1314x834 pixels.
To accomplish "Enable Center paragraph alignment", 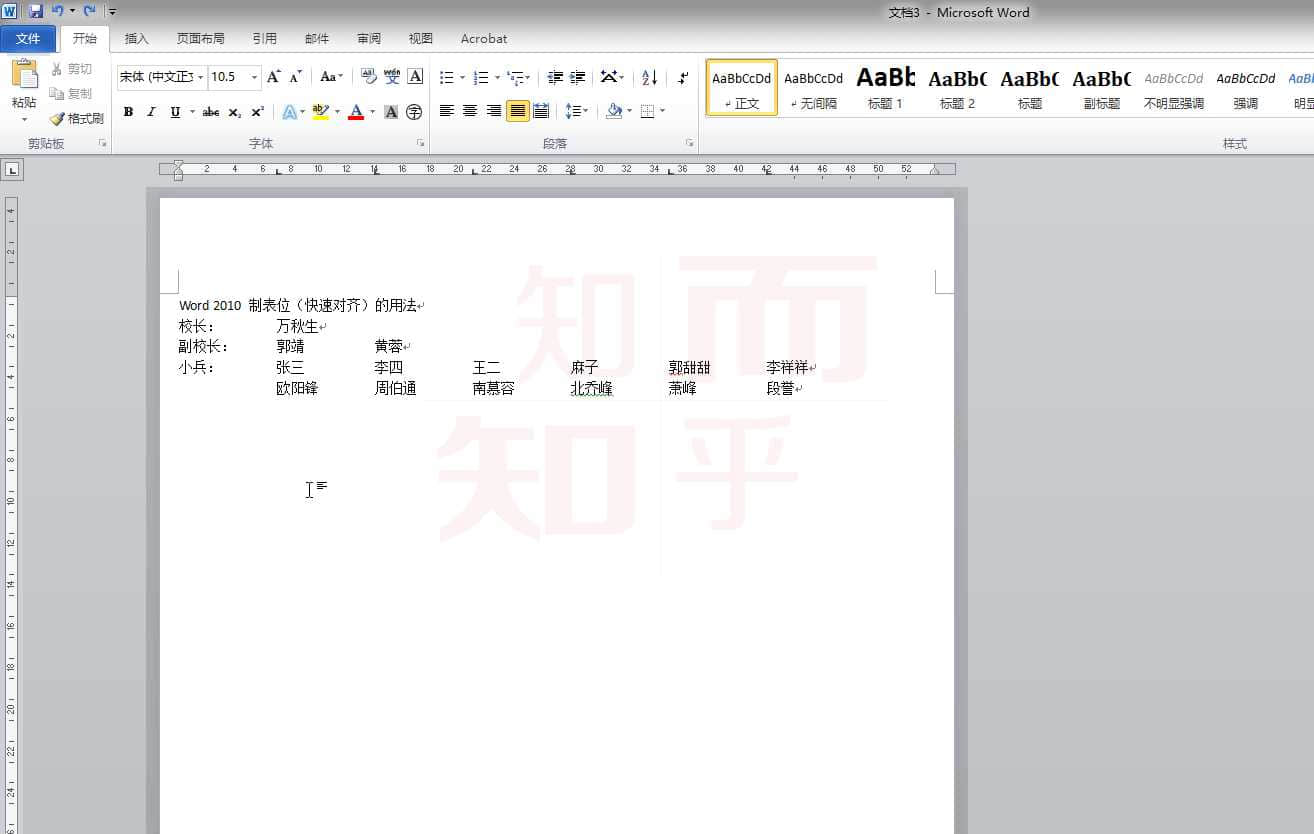I will (470, 111).
